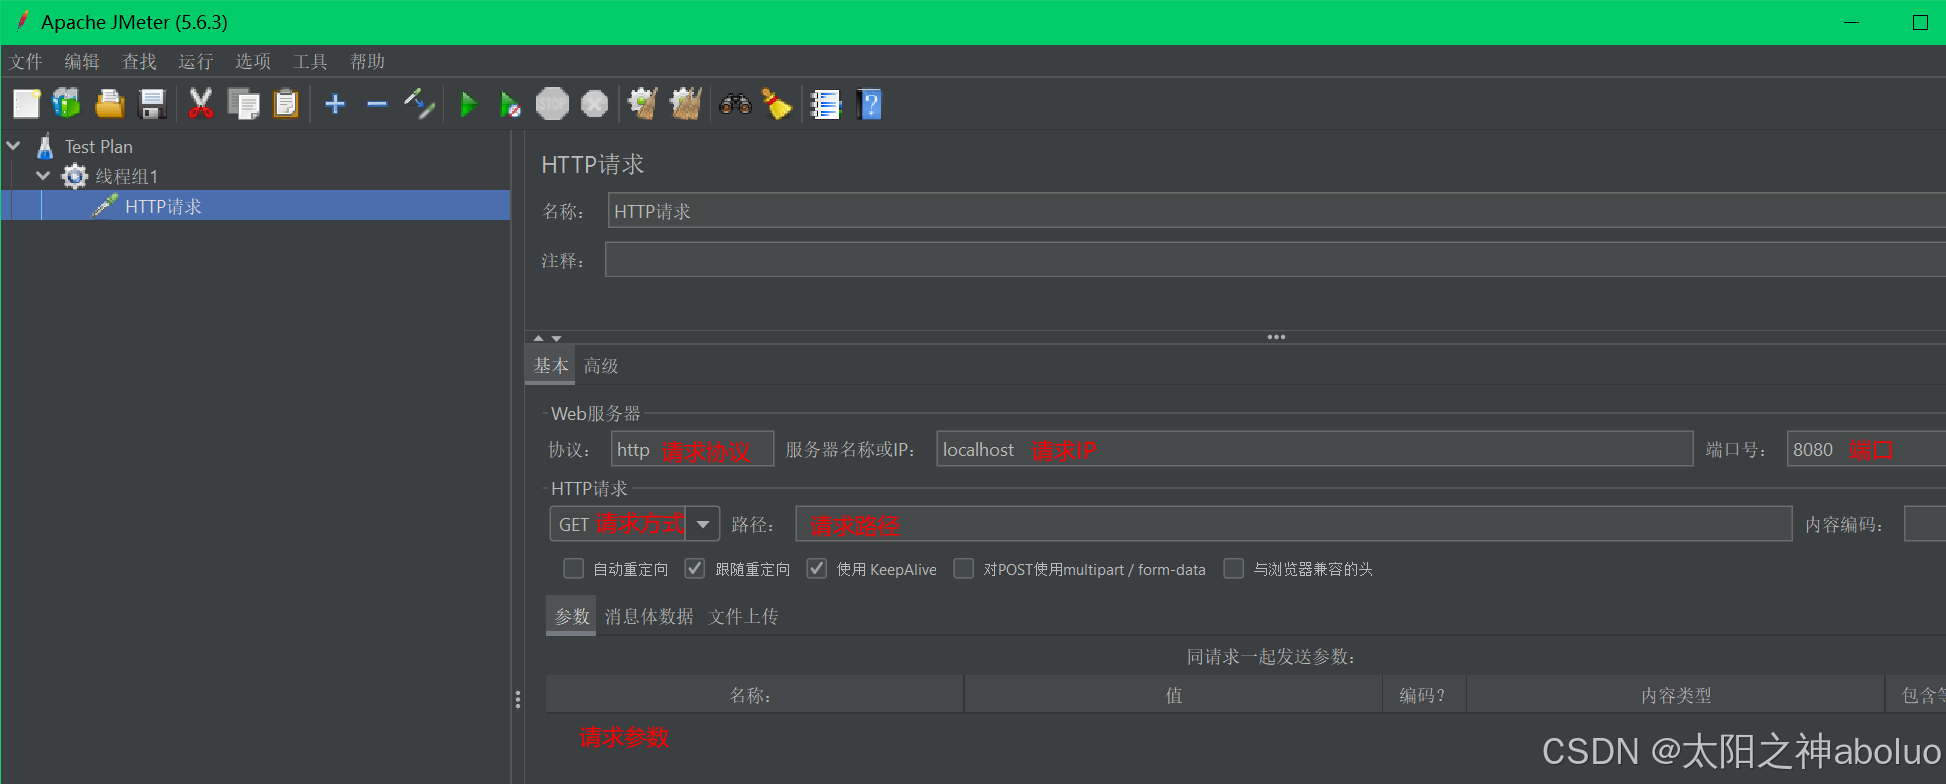This screenshot has height=784, width=1946.
Task: Toggle the 使用 KeepAlive checkbox
Action: coord(817,569)
